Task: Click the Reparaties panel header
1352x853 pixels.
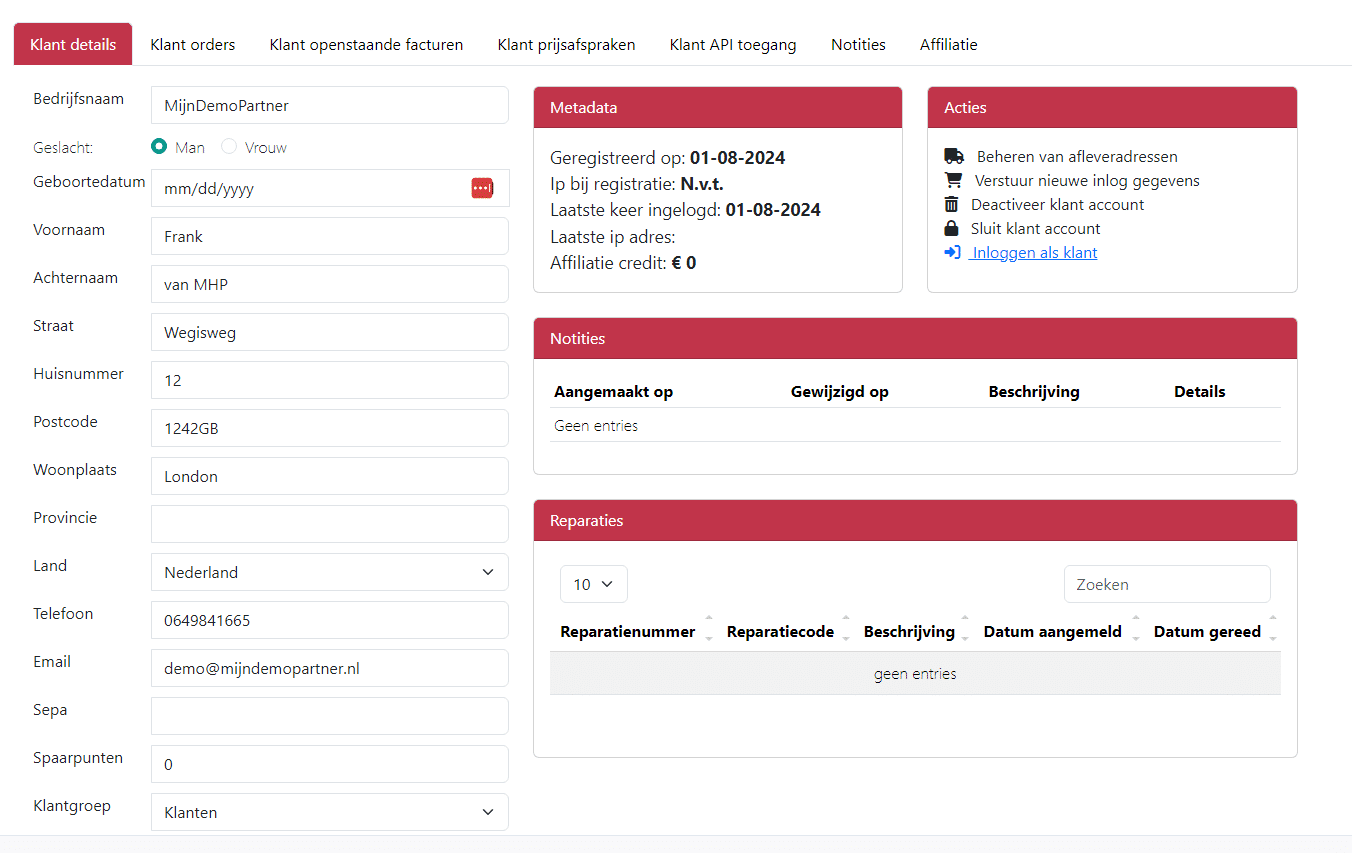Action: point(915,521)
